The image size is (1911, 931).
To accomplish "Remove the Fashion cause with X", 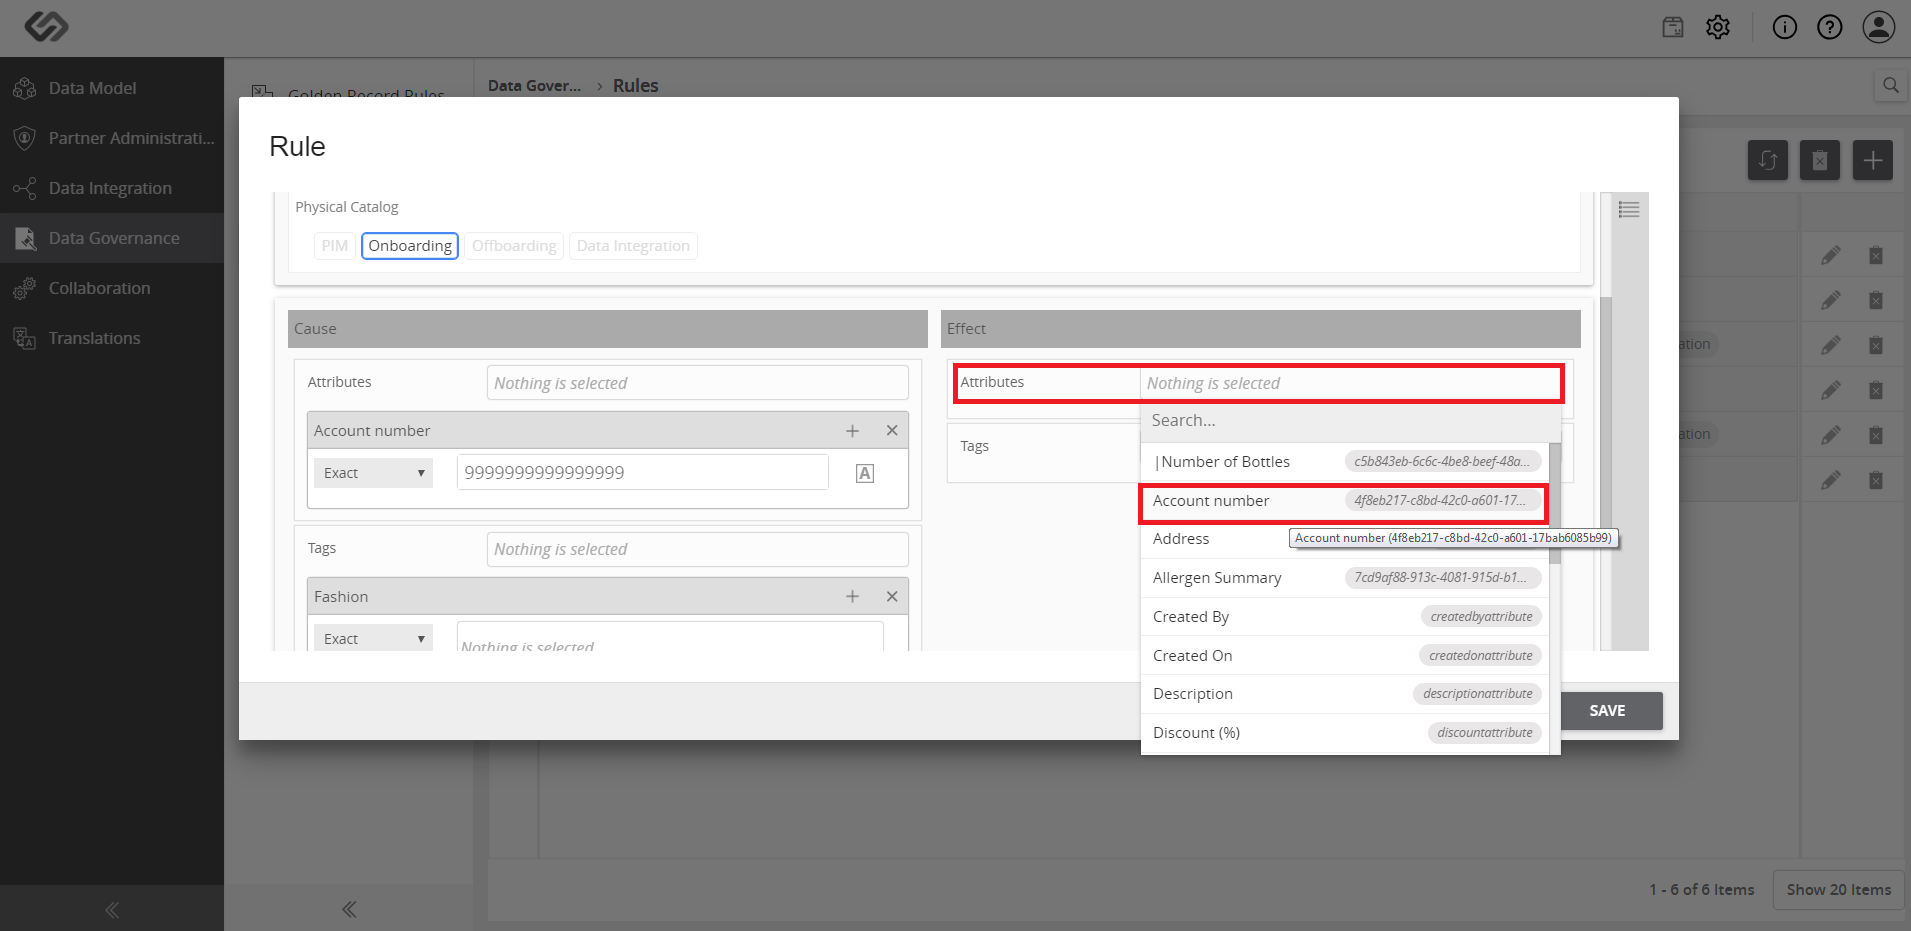I will [x=892, y=597].
